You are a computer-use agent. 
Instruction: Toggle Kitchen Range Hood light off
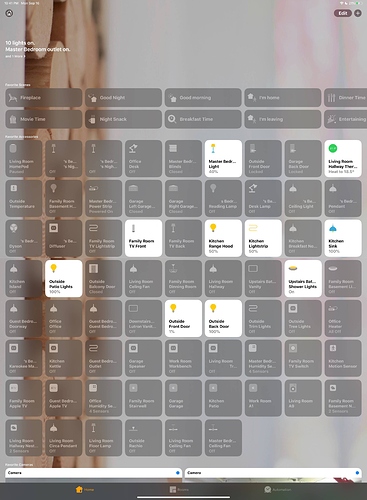pyautogui.click(x=223, y=238)
